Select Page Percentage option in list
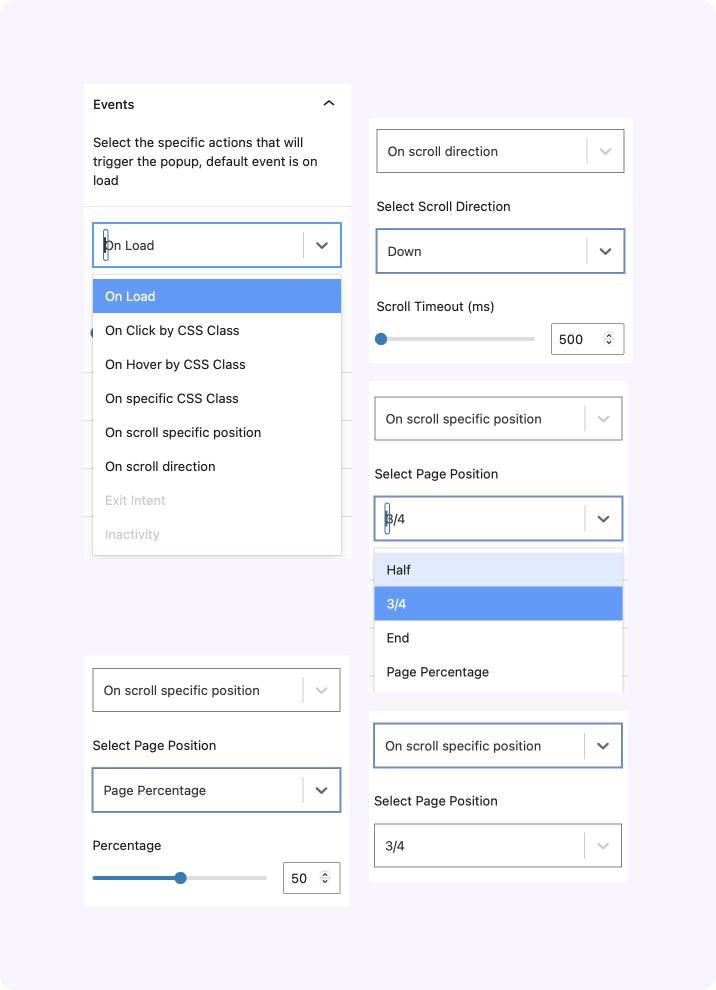The height and width of the screenshot is (990, 716). click(438, 672)
